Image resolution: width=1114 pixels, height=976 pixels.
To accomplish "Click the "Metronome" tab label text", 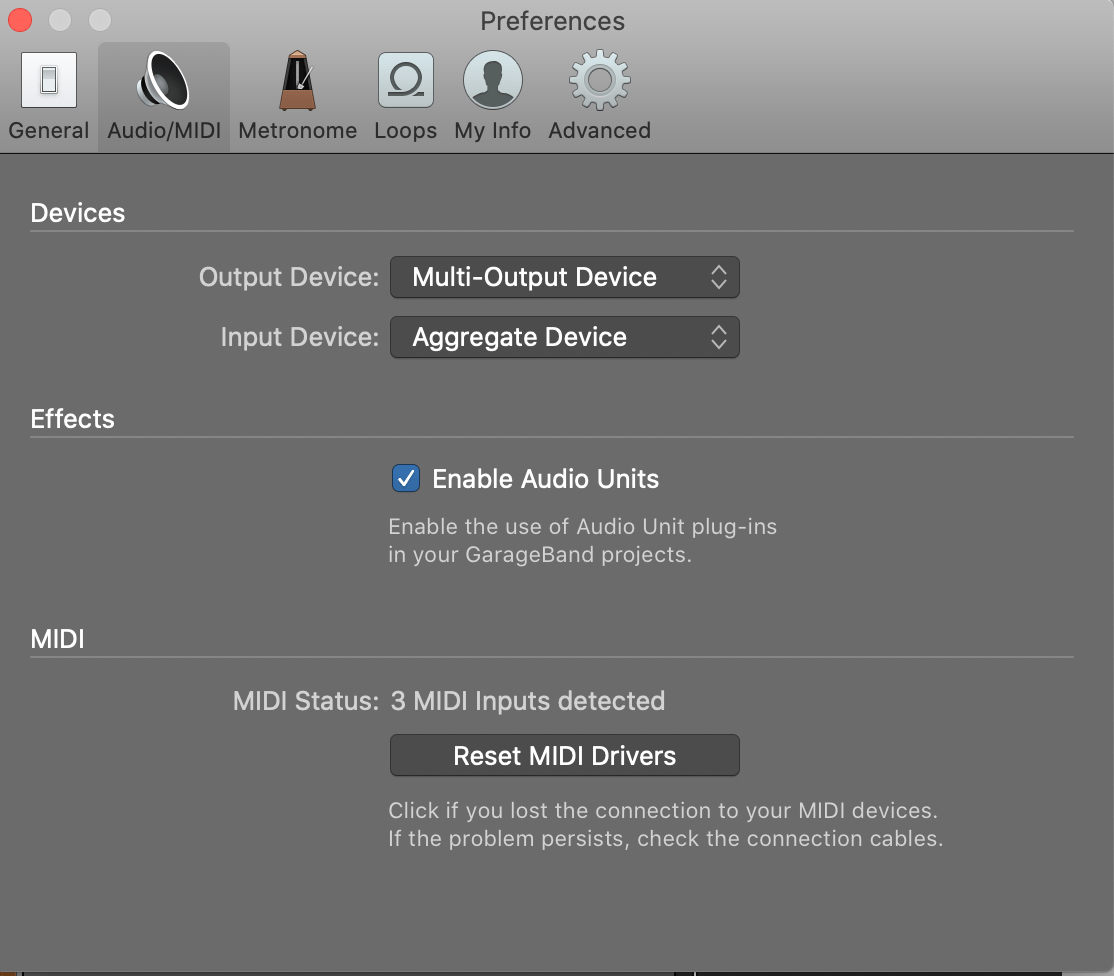I will coord(297,131).
